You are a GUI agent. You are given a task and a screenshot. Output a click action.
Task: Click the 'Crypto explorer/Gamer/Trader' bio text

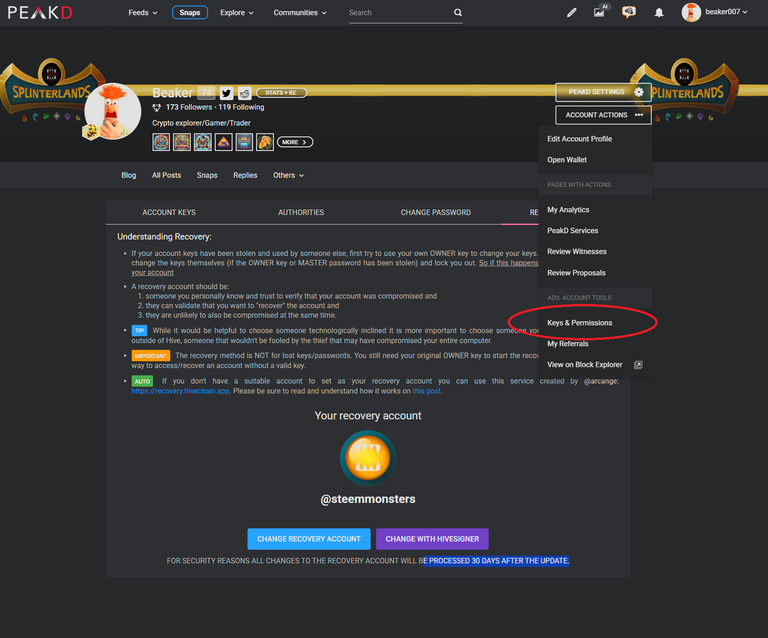201,123
